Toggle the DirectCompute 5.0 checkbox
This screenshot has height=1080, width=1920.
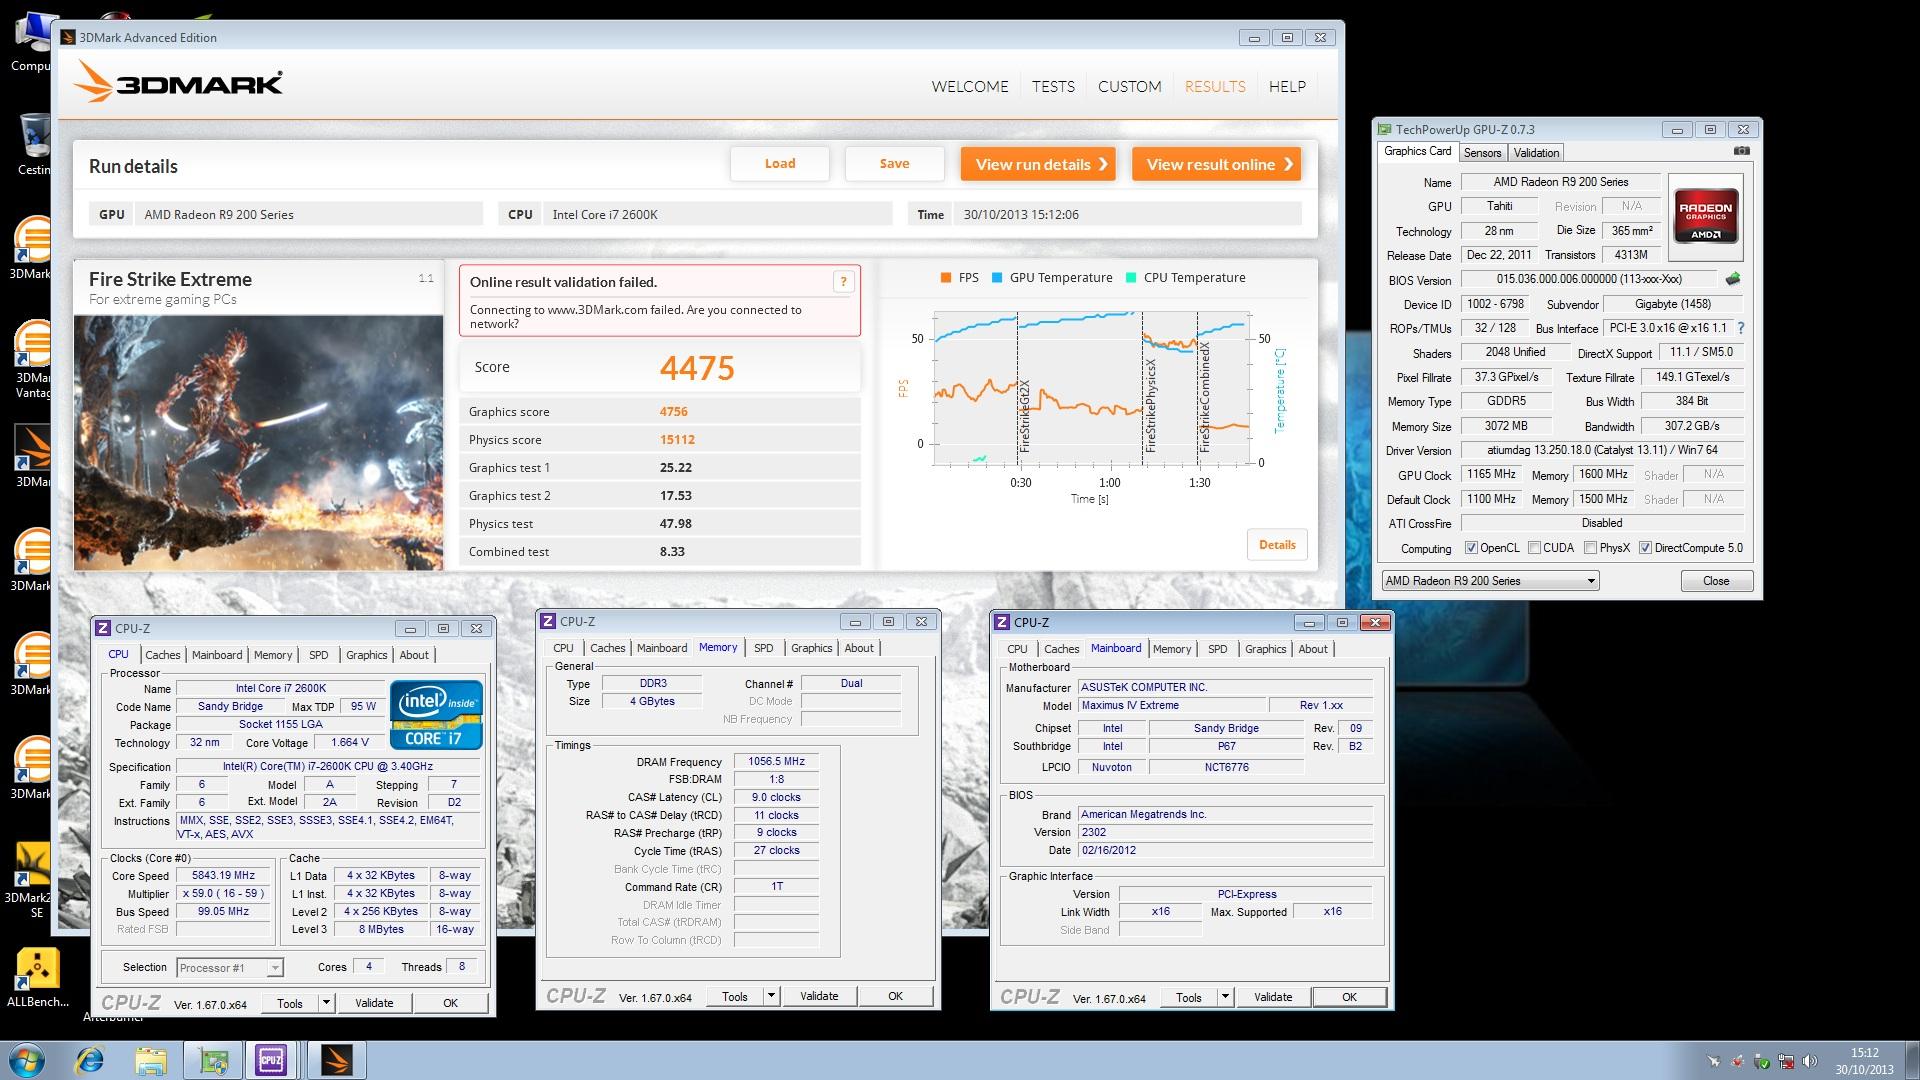click(1645, 548)
